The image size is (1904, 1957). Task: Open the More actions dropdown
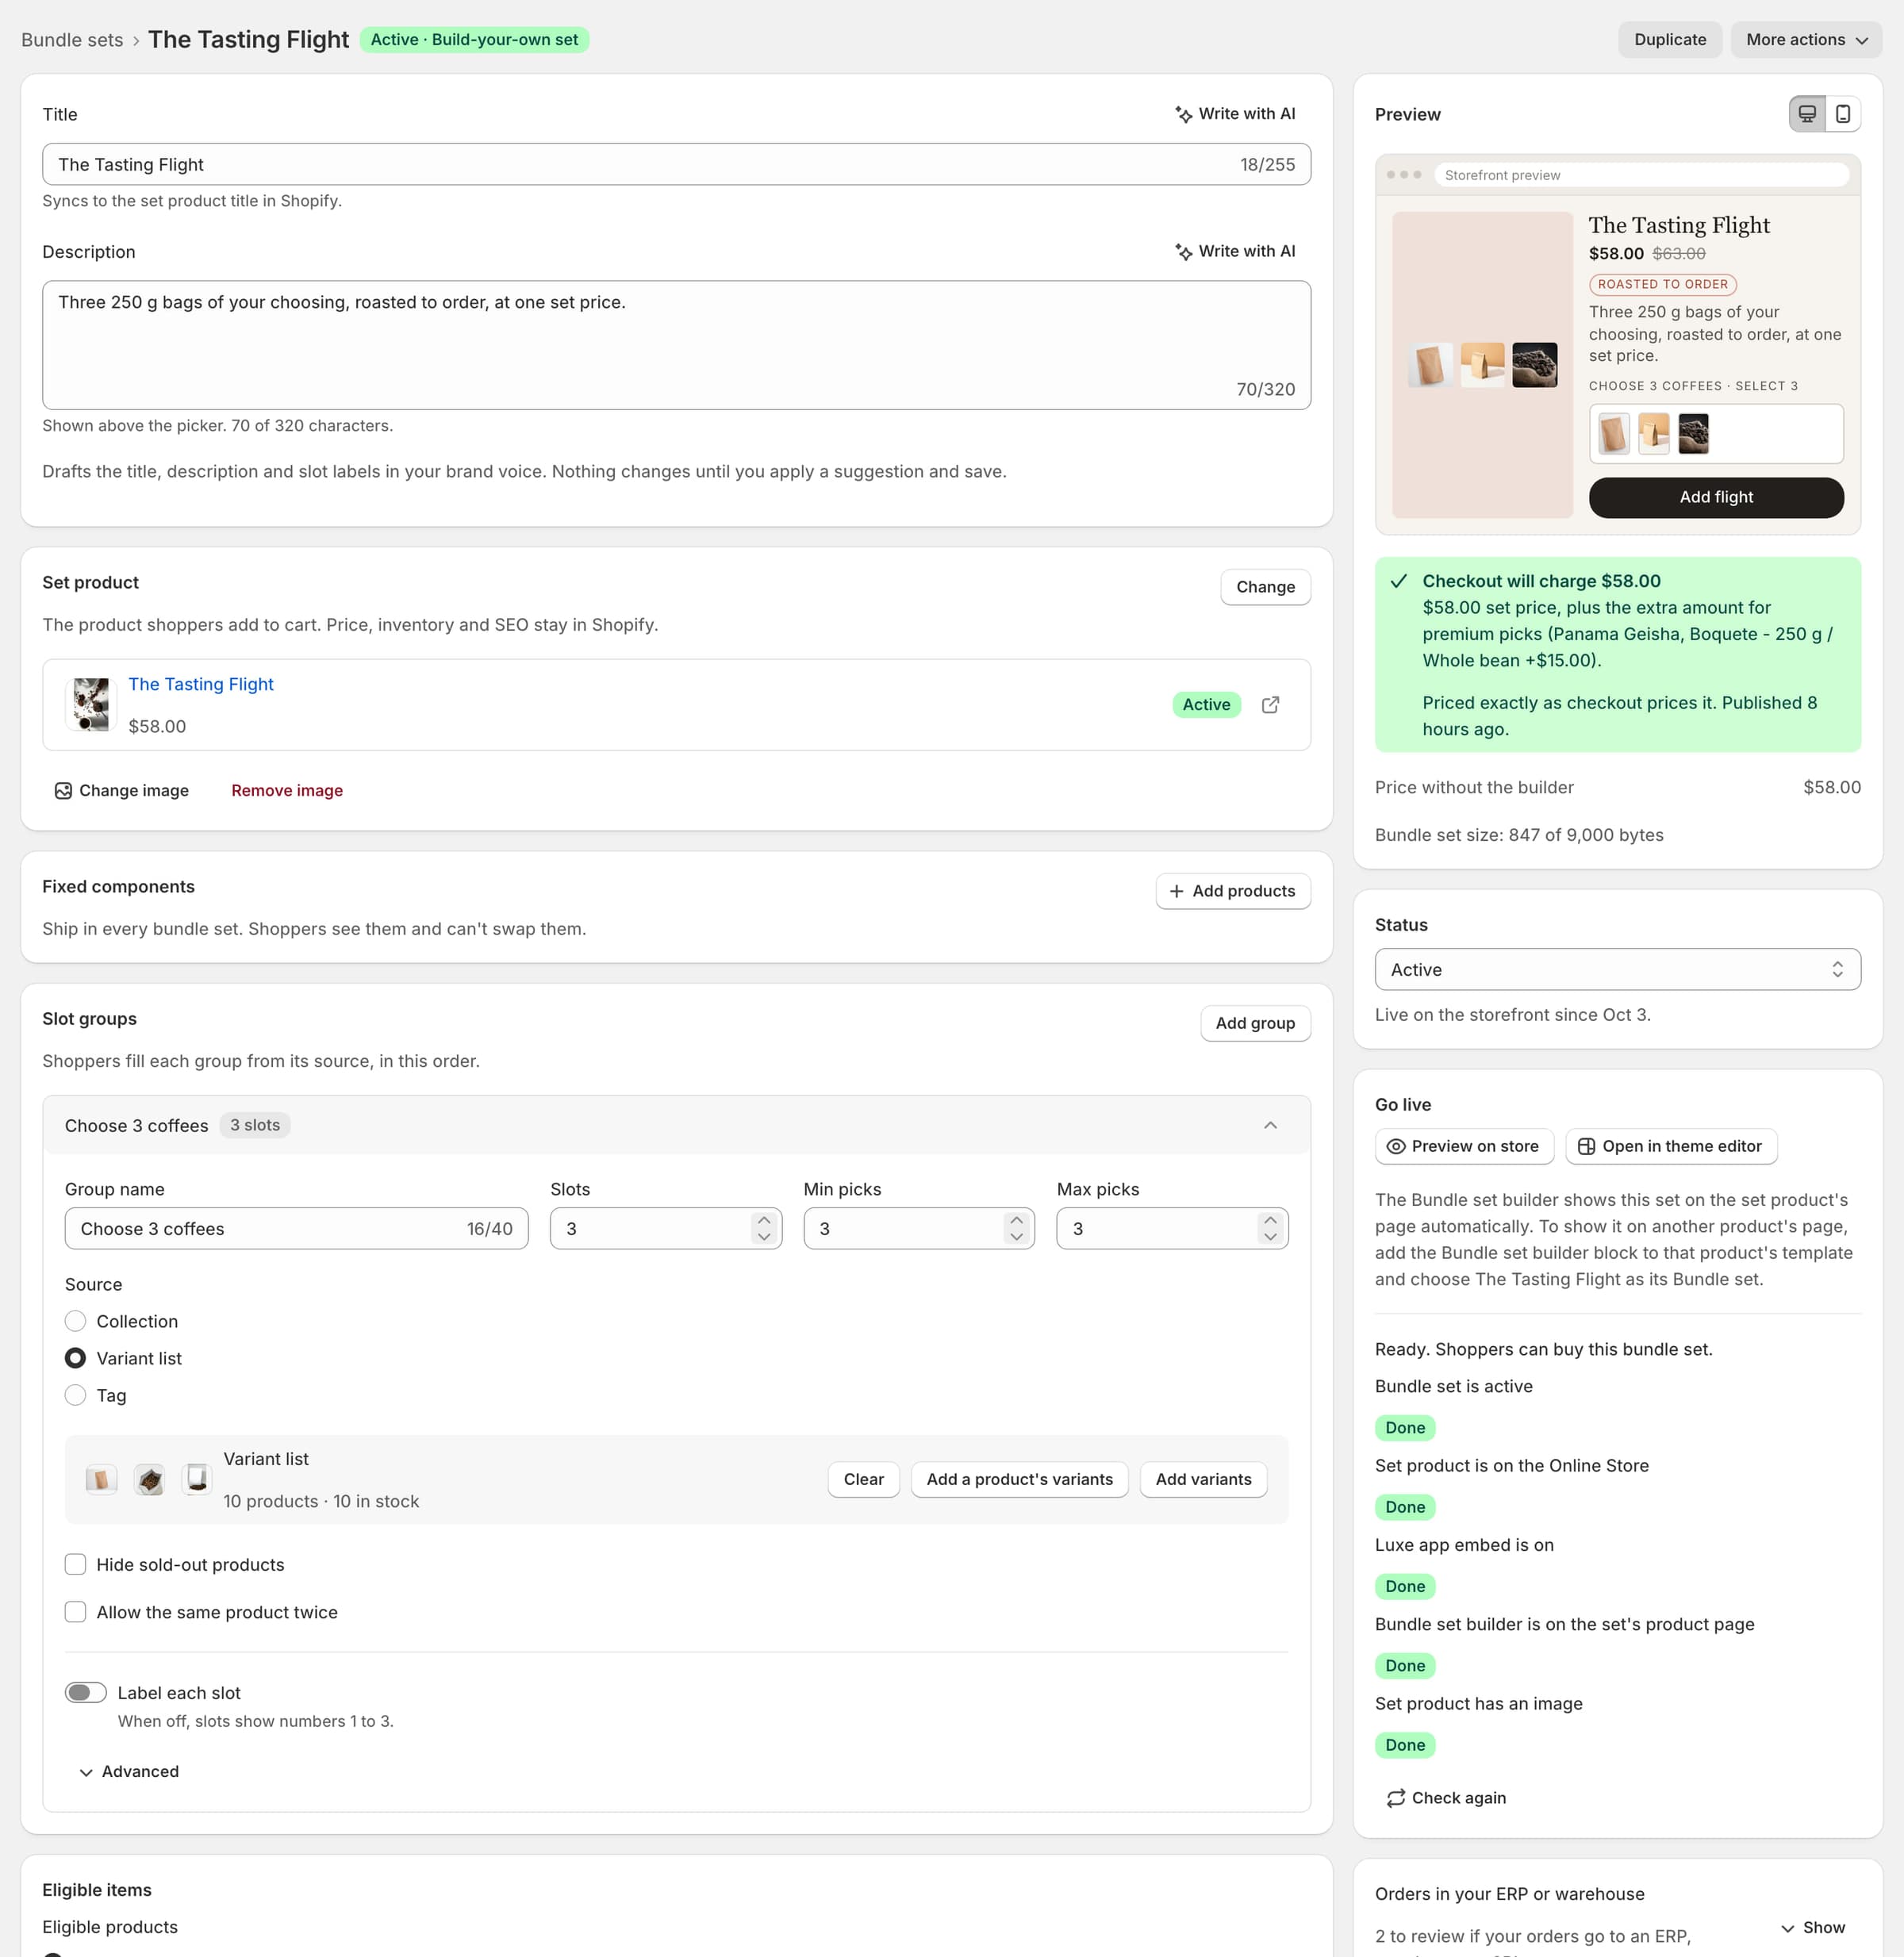click(1806, 40)
